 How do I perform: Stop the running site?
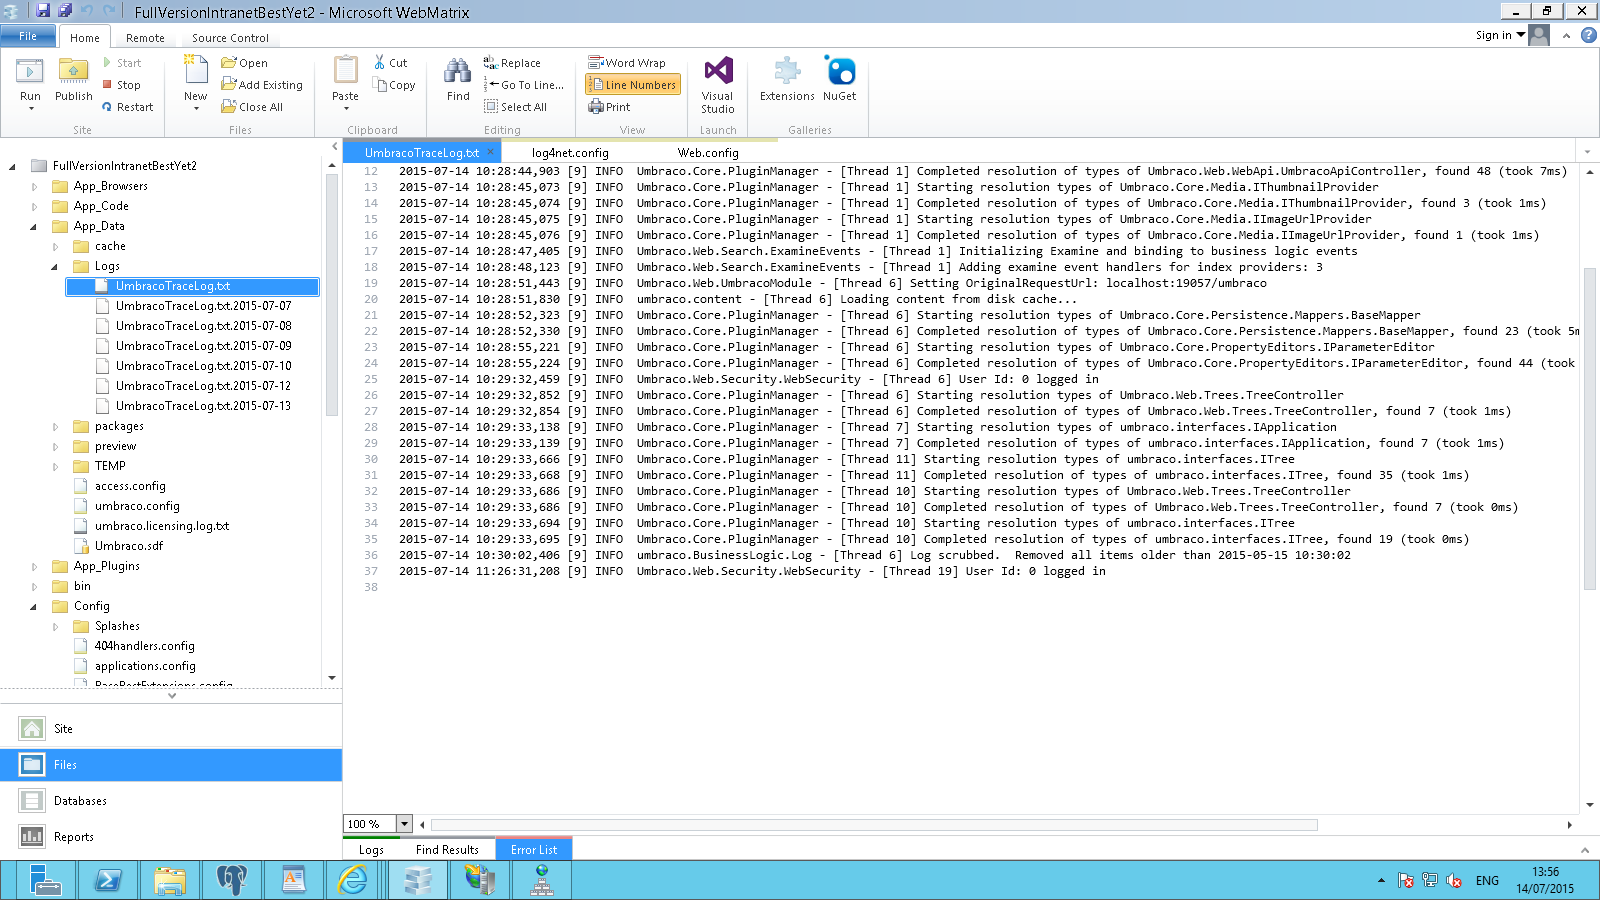(x=121, y=85)
